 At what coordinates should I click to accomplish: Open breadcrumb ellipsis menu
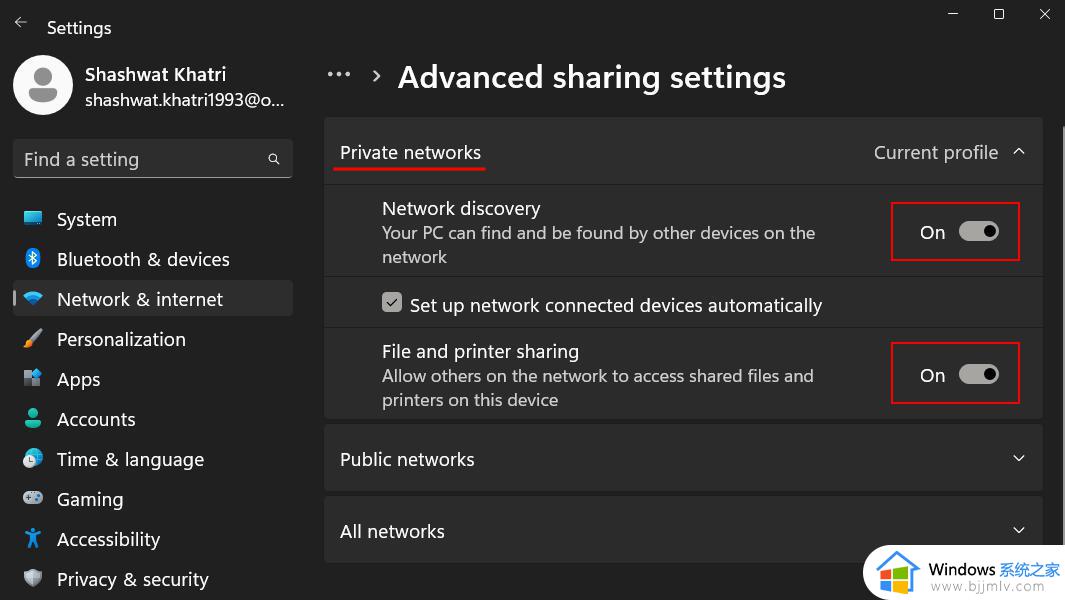pyautogui.click(x=339, y=74)
